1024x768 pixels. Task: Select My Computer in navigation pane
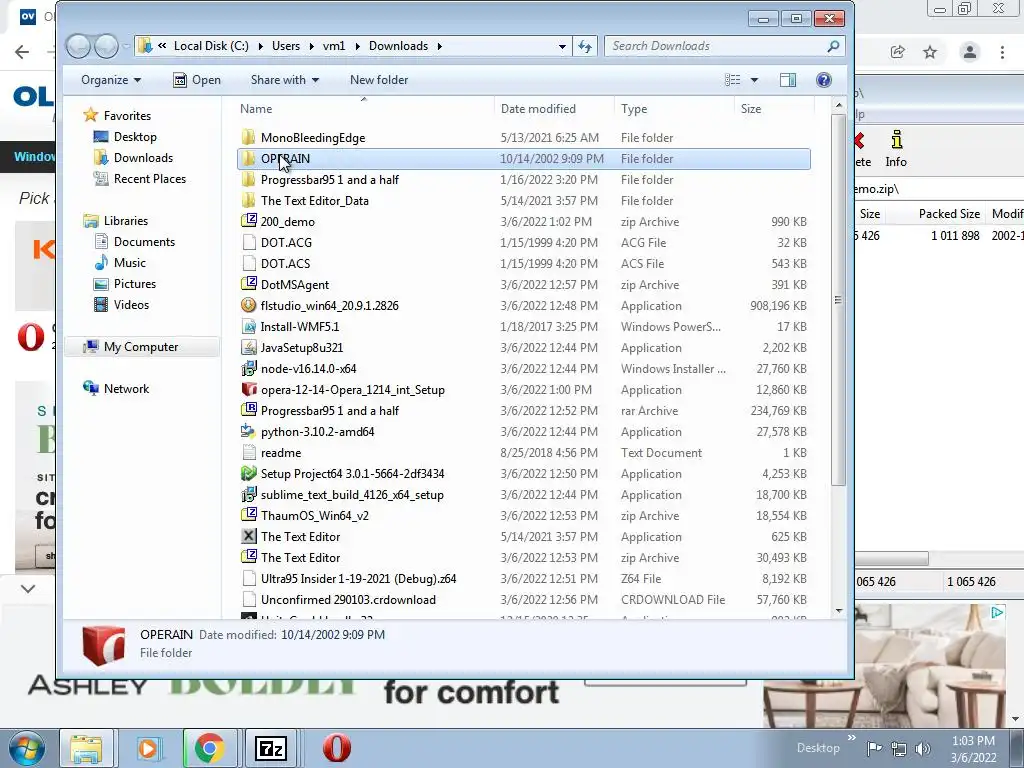coord(140,347)
